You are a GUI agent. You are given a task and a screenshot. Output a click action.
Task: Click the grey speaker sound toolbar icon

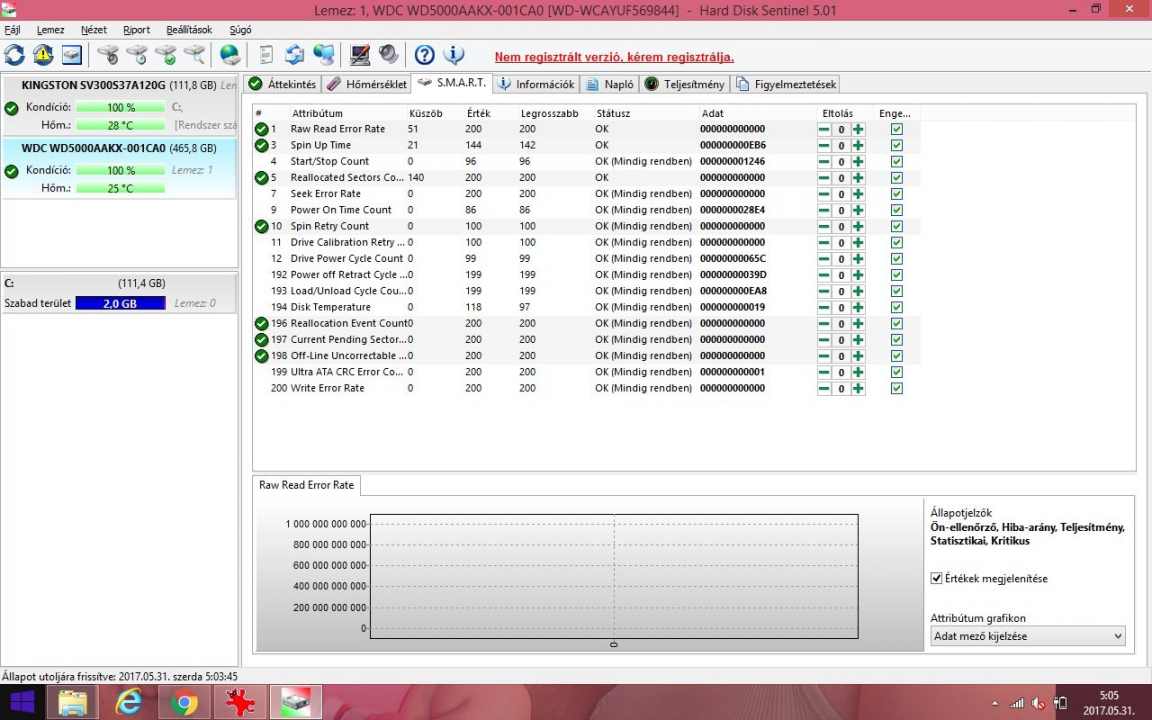click(388, 55)
